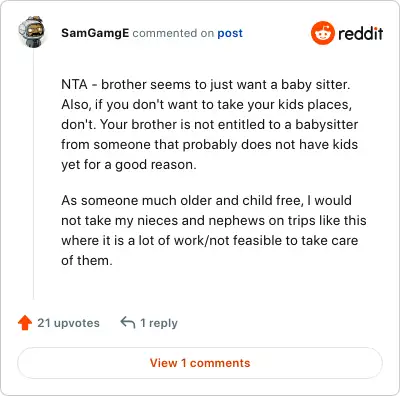Click the line "where it is a lot of work"
400x396 pixels.
pos(210,240)
